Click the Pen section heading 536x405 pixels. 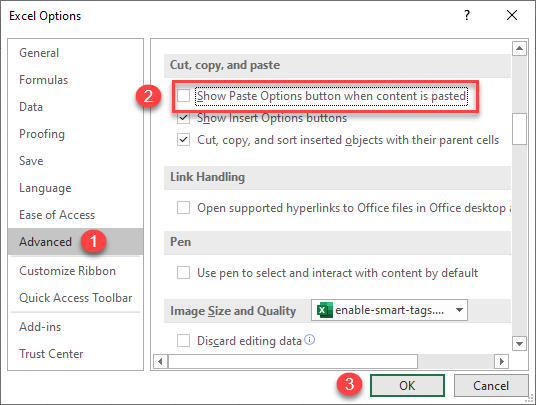(x=180, y=242)
